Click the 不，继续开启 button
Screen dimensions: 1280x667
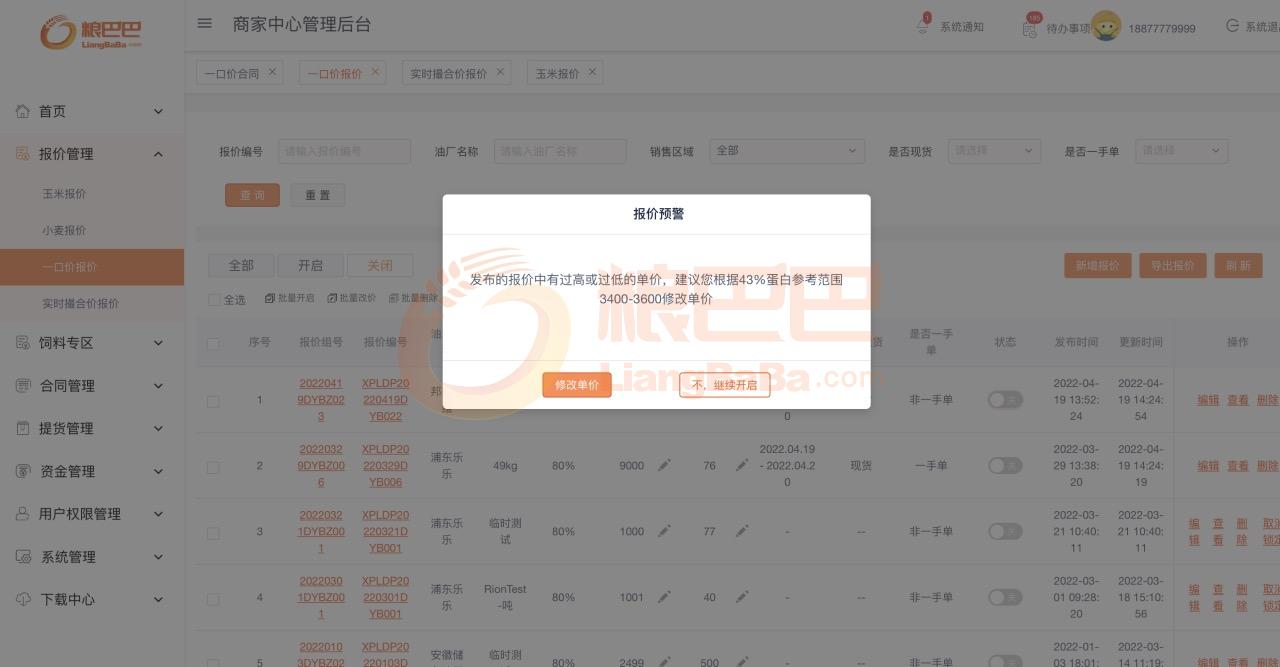tap(724, 385)
